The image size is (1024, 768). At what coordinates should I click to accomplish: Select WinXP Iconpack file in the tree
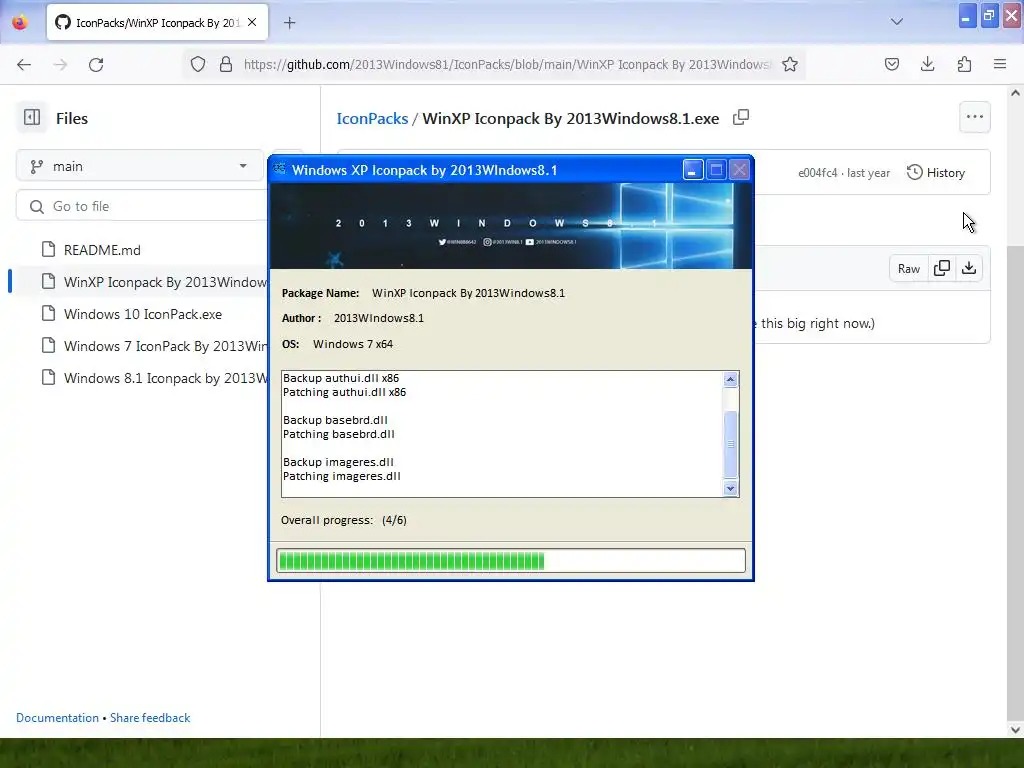tap(154, 281)
